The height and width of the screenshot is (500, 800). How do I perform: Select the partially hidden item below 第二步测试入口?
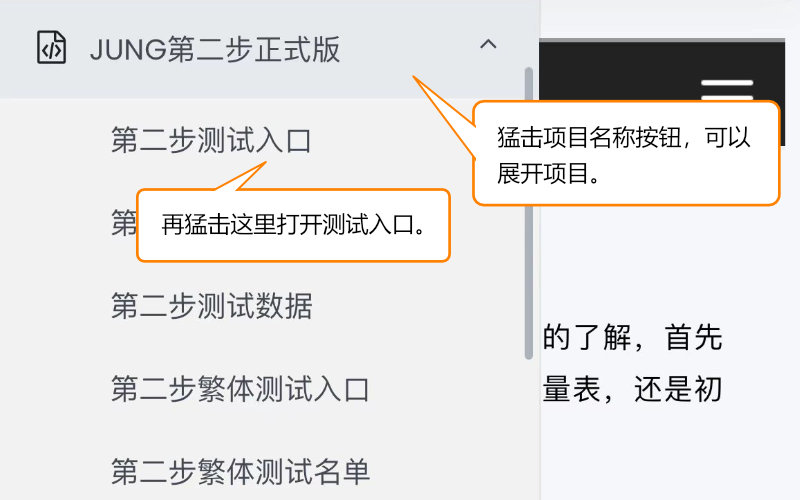pyautogui.click(x=124, y=223)
